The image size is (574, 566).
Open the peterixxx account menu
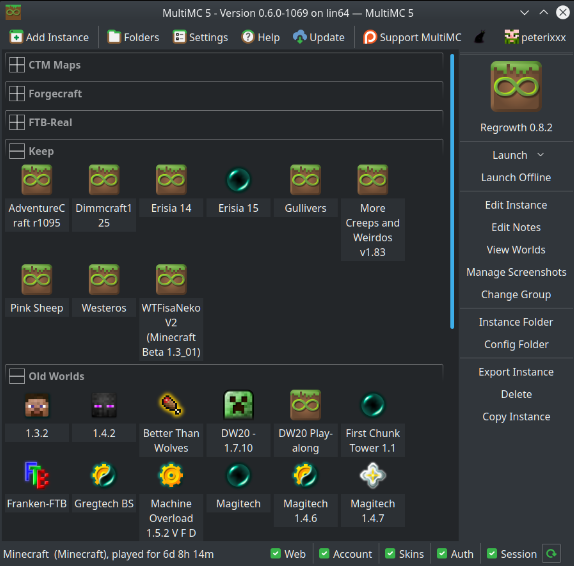pyautogui.click(x=535, y=37)
